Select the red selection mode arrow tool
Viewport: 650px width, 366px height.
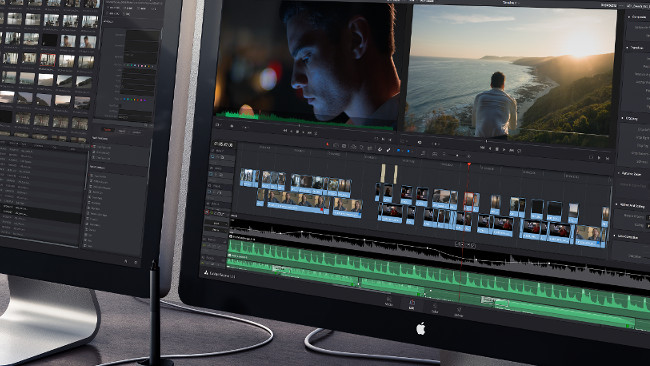[327, 144]
